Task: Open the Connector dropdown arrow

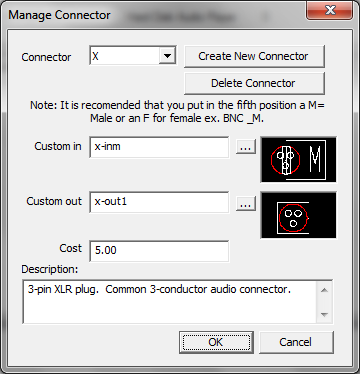Action: pos(167,56)
